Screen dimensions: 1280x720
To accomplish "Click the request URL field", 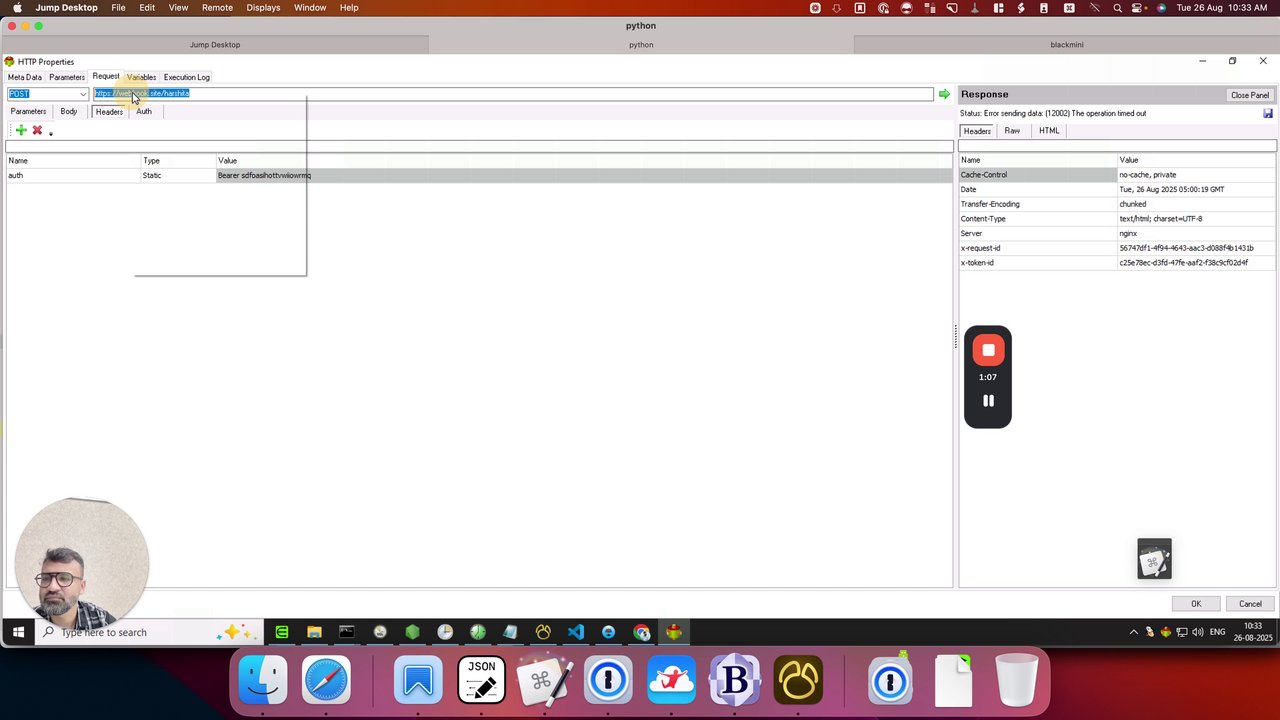I will [513, 94].
